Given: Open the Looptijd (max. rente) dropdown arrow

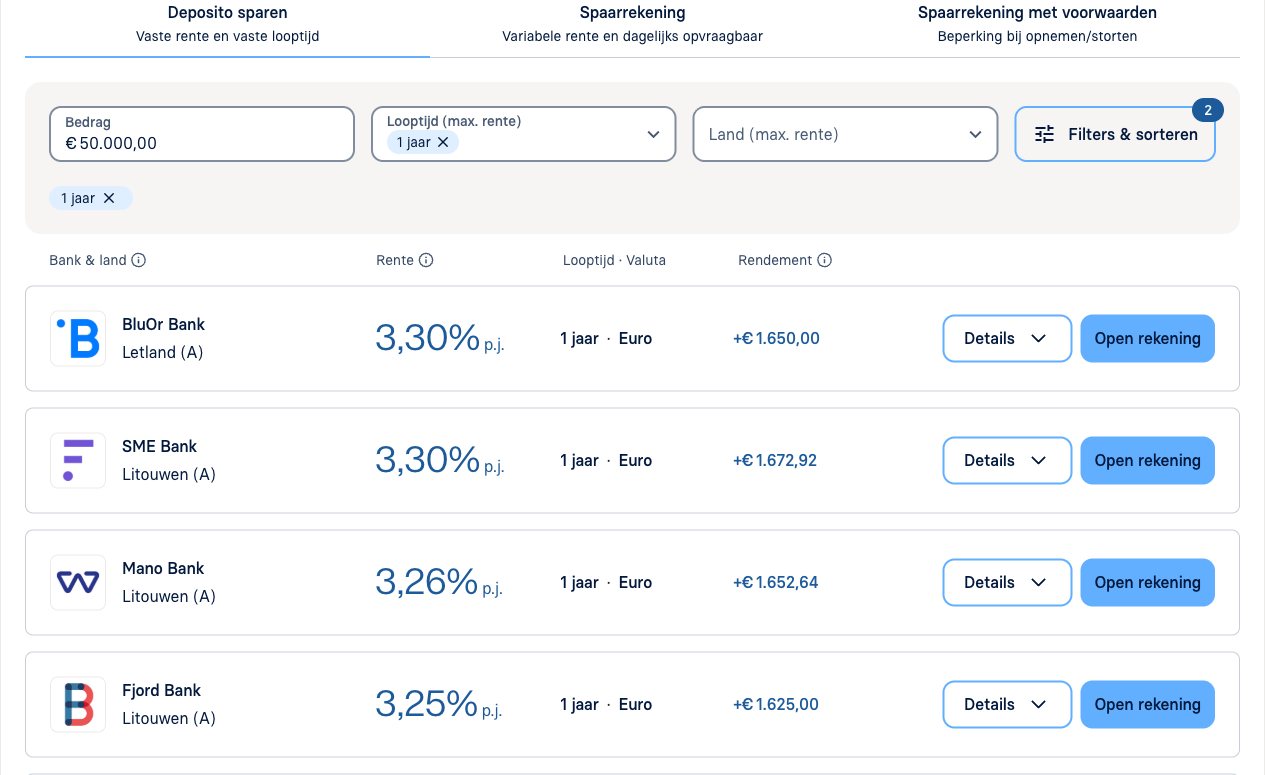Looking at the screenshot, I should pos(653,134).
